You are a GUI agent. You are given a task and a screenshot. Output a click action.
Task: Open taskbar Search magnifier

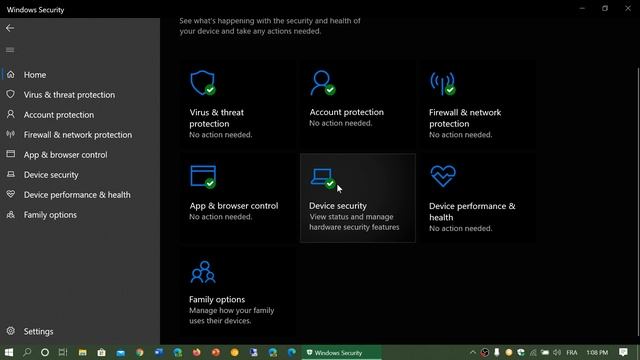[x=27, y=352]
